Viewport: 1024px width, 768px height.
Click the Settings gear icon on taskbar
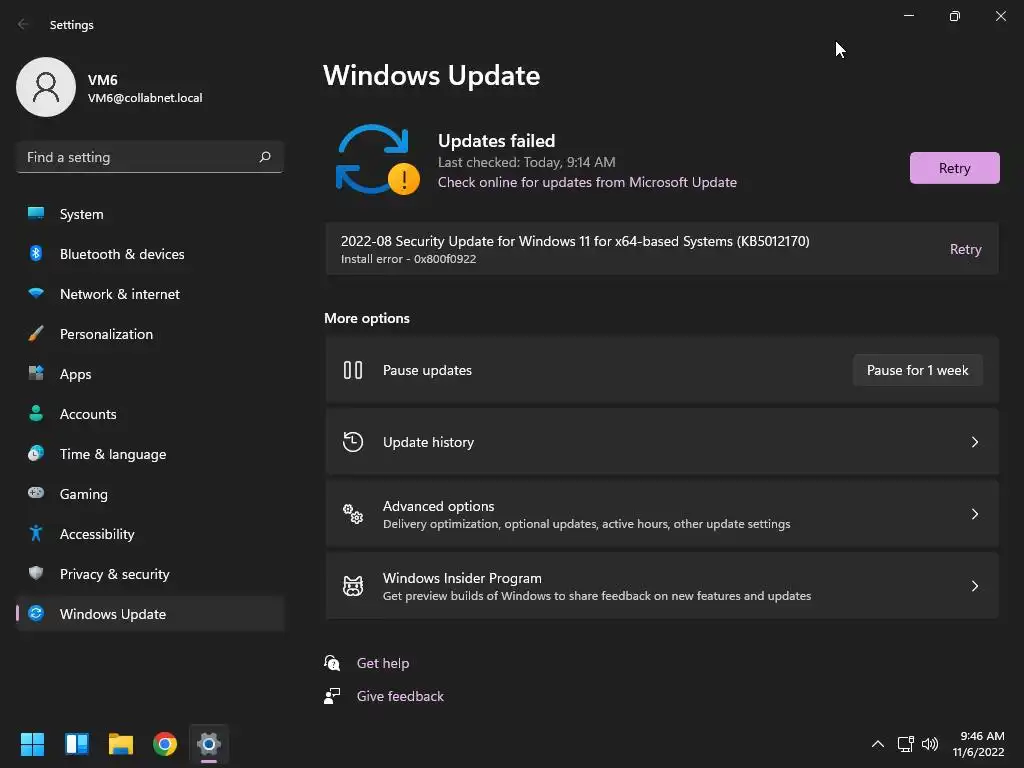coord(209,744)
